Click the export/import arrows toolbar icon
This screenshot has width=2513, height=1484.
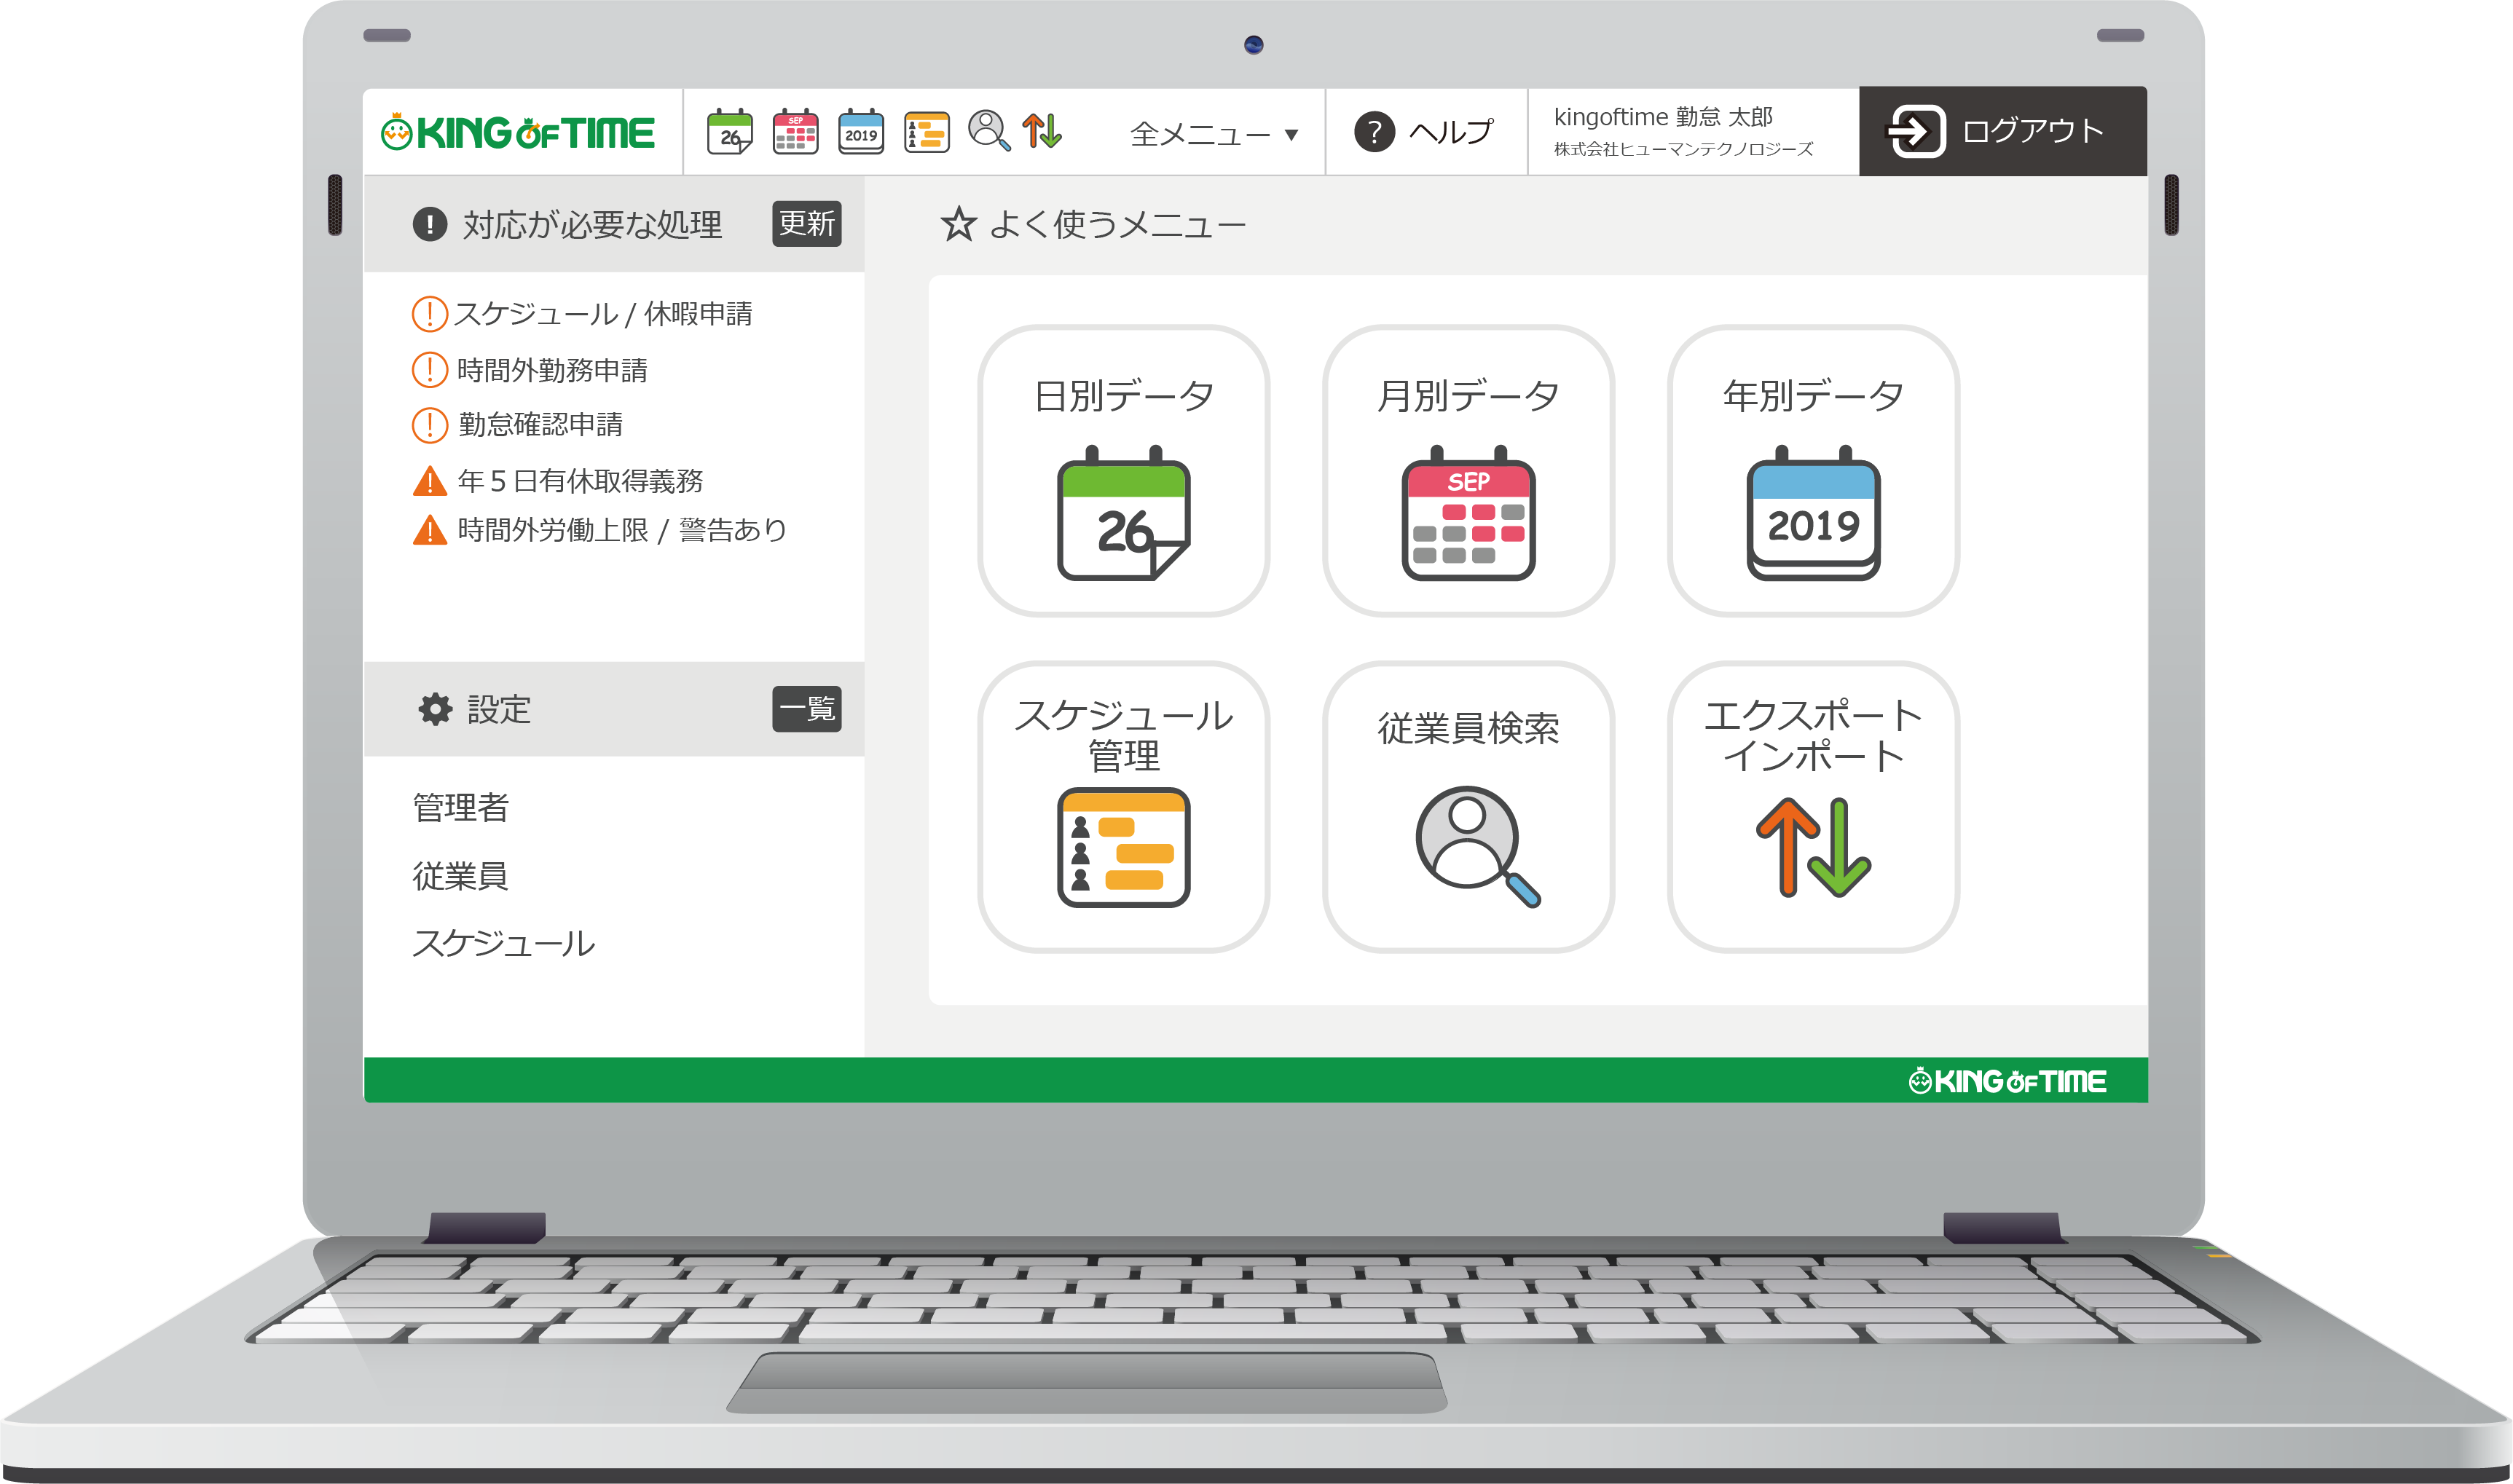pyautogui.click(x=1042, y=131)
